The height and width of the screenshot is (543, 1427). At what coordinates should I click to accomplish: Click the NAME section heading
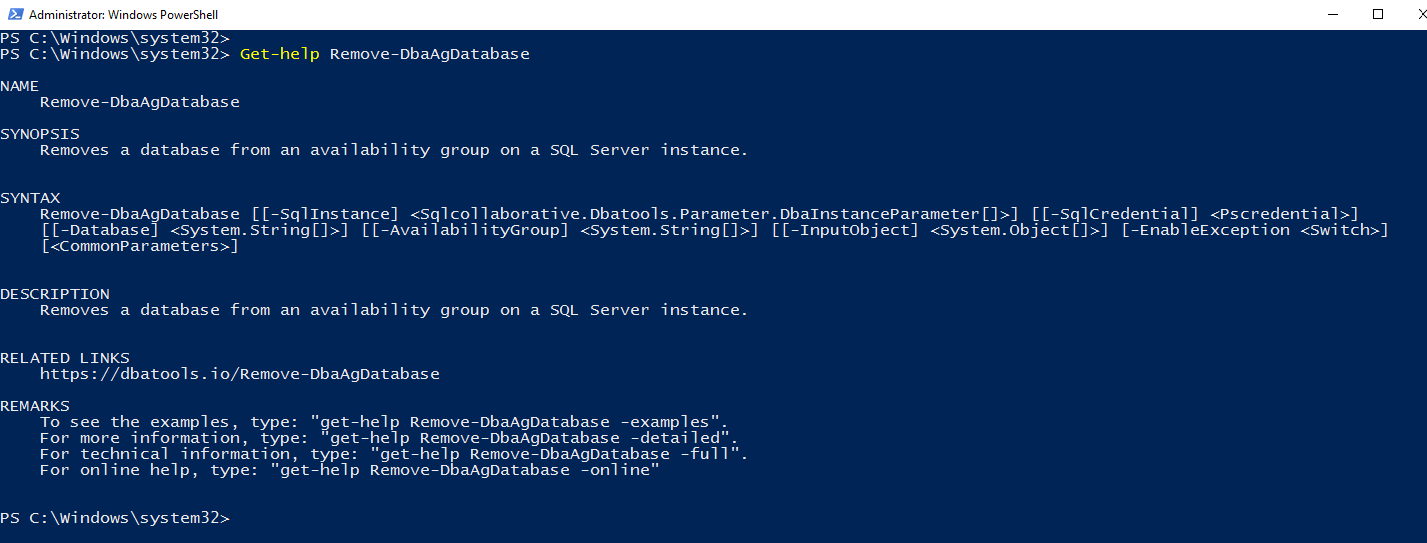20,86
